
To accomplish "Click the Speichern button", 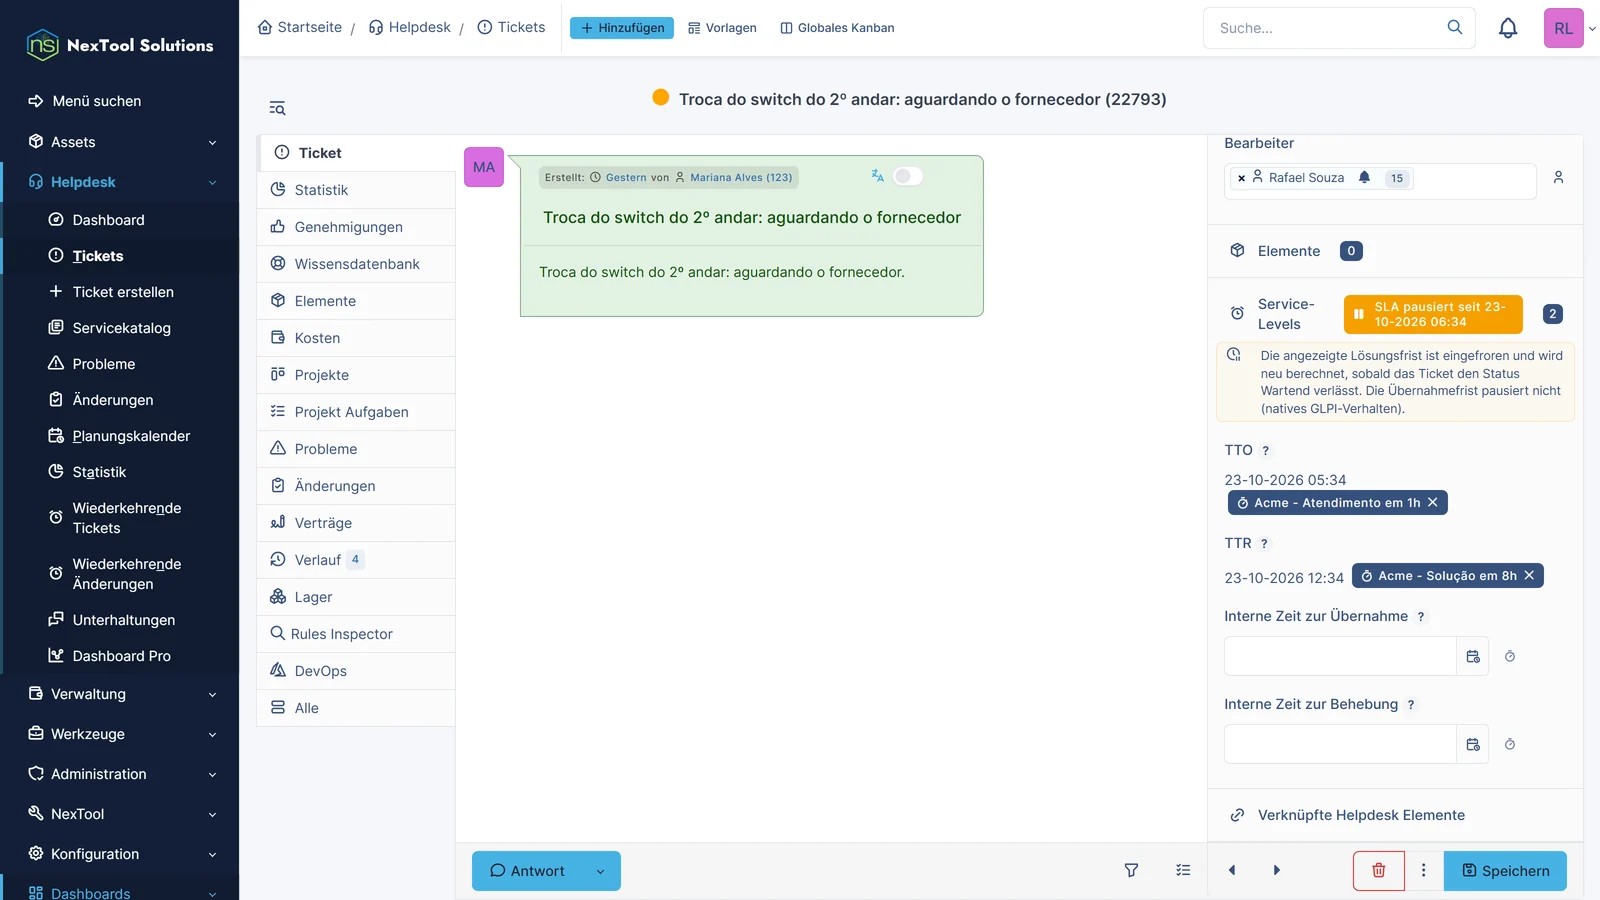I will [x=1505, y=871].
